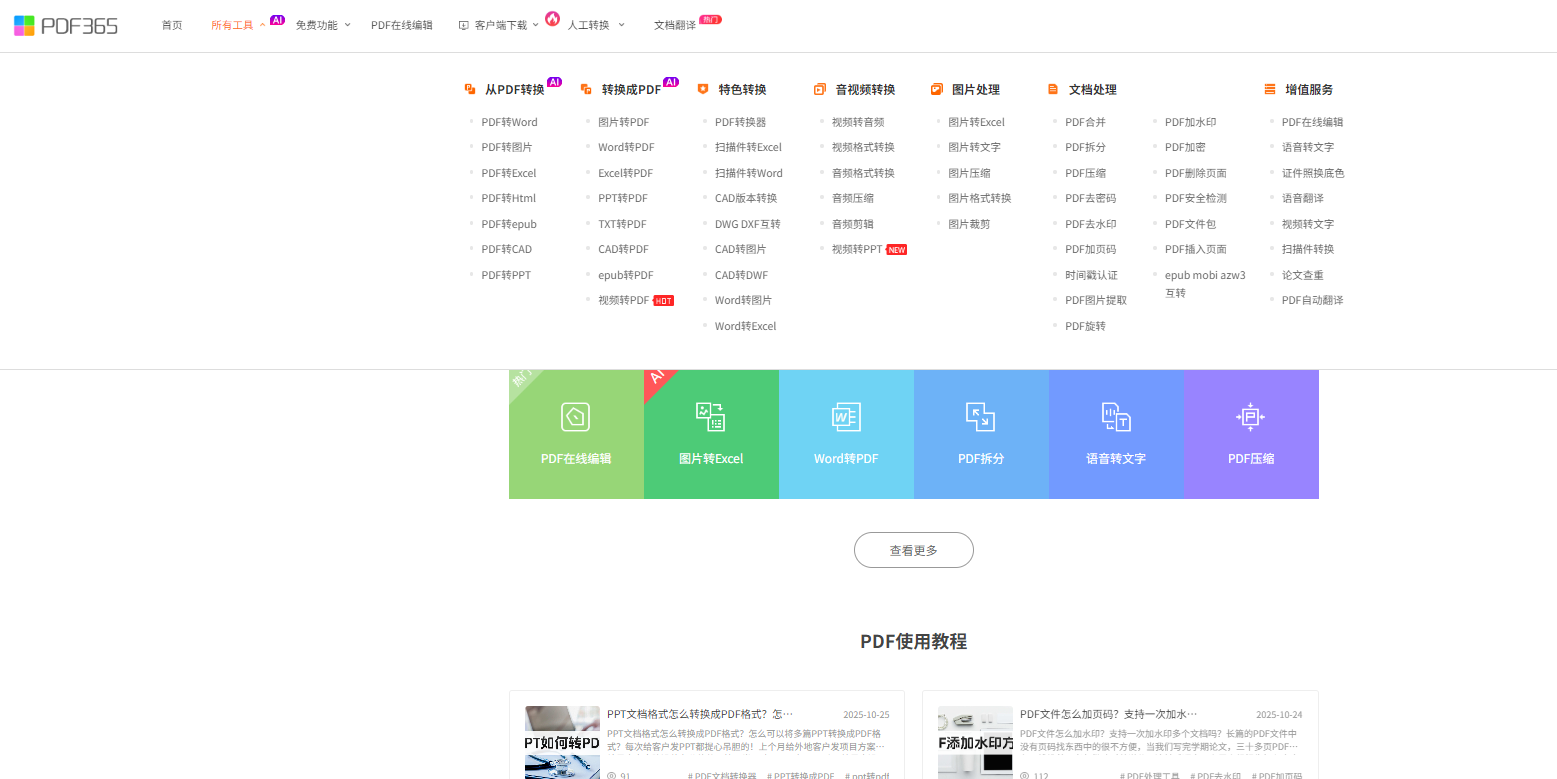Screen dimensions: 1557x779
Task: Click the 查看更多 button
Action: [913, 550]
